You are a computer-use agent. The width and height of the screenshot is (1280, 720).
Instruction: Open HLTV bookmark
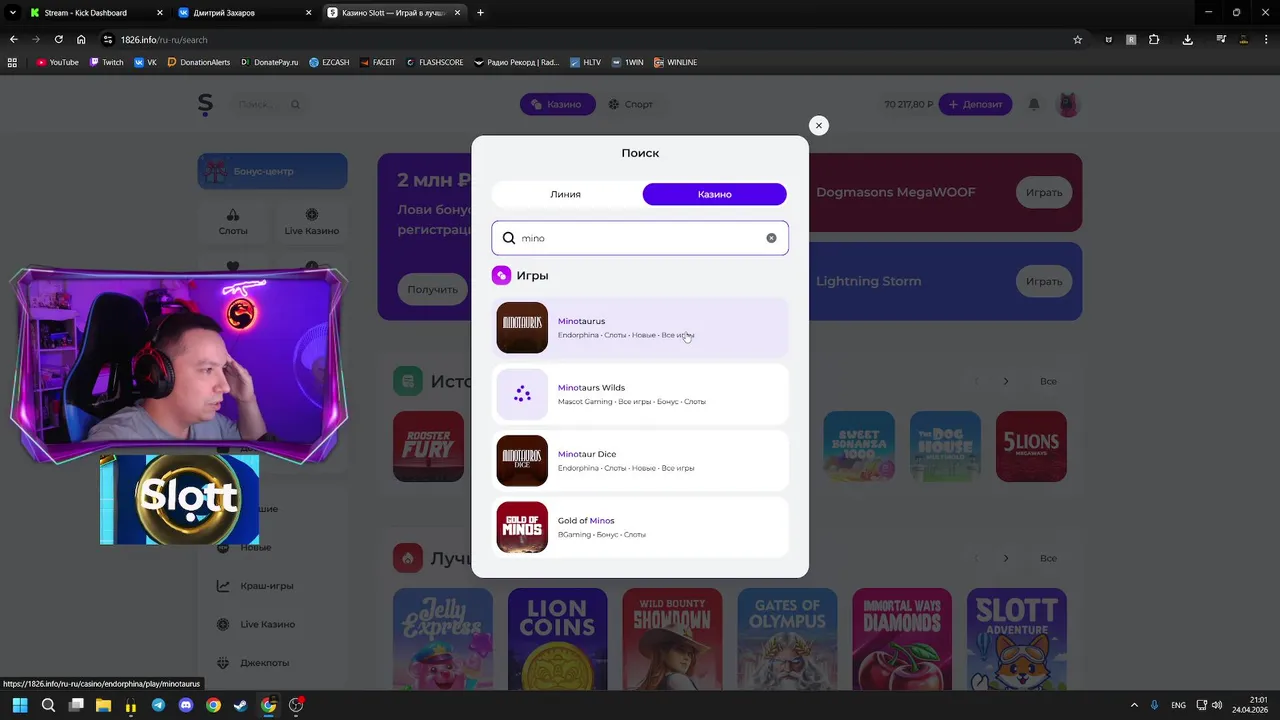[585, 62]
